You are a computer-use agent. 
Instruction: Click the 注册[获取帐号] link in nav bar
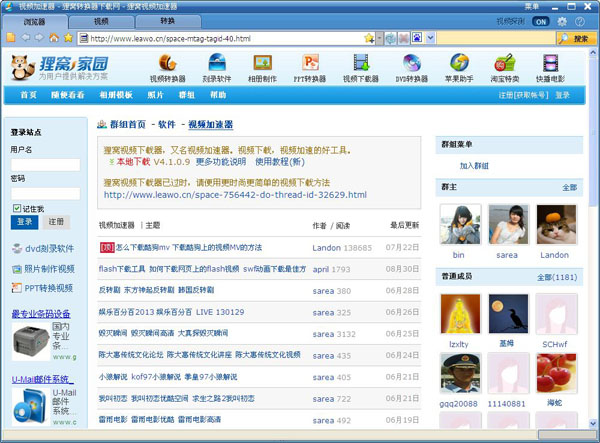click(523, 95)
